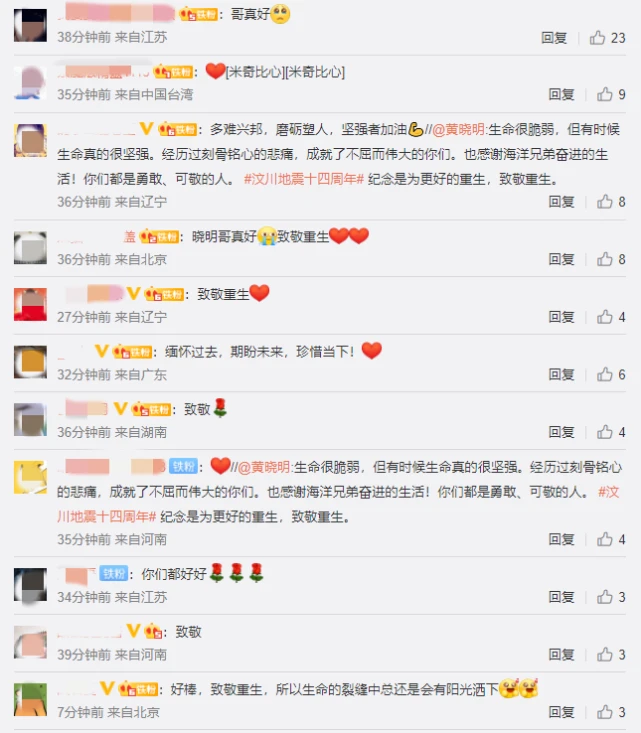Like the 晓明哥真好 comment from 北京

click(x=605, y=259)
